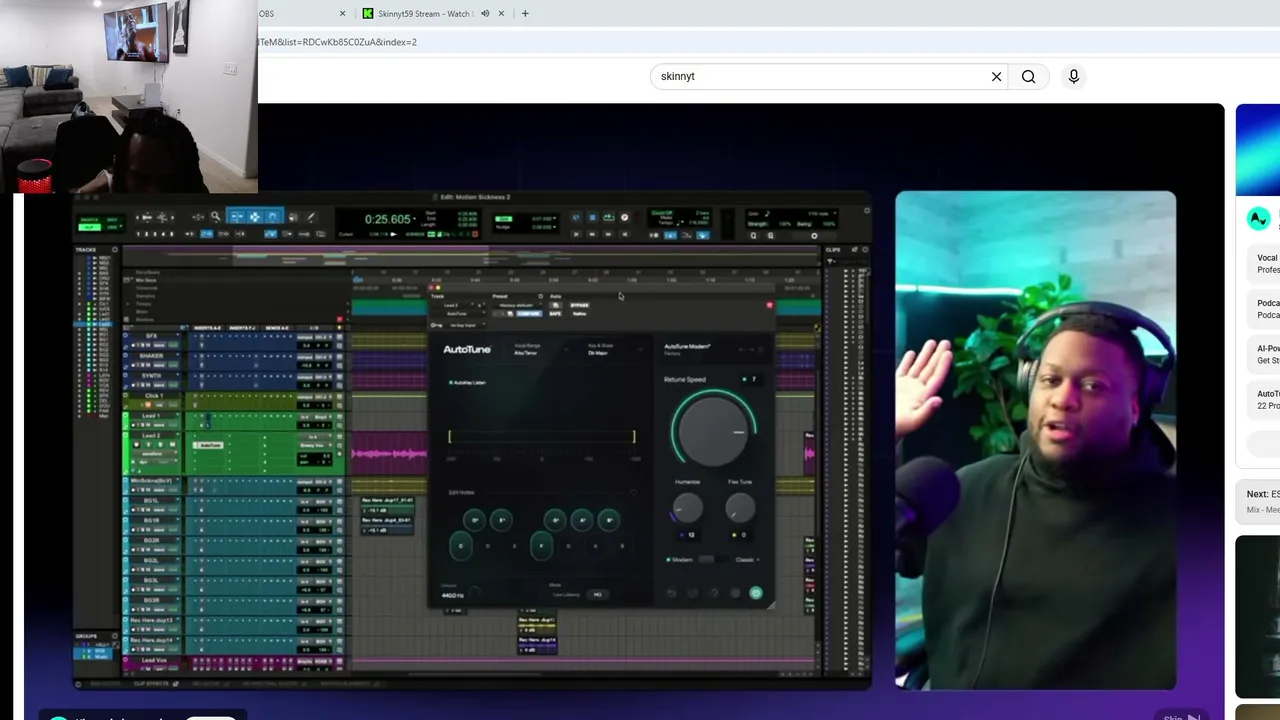This screenshot has width=1280, height=720.
Task: Select the SYNTH track name
Action: pyautogui.click(x=151, y=375)
